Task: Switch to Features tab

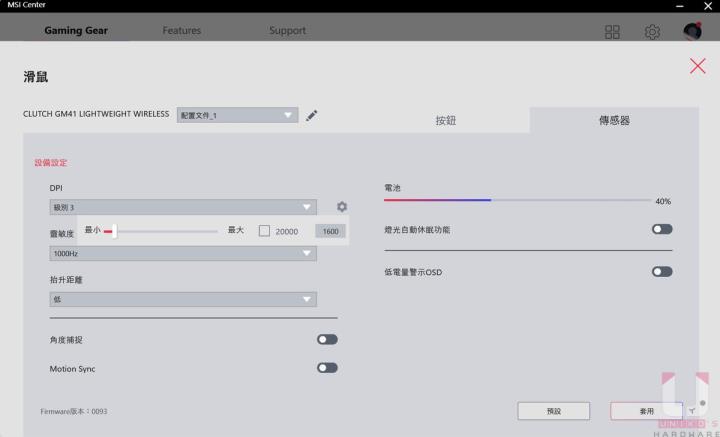Action: click(181, 31)
